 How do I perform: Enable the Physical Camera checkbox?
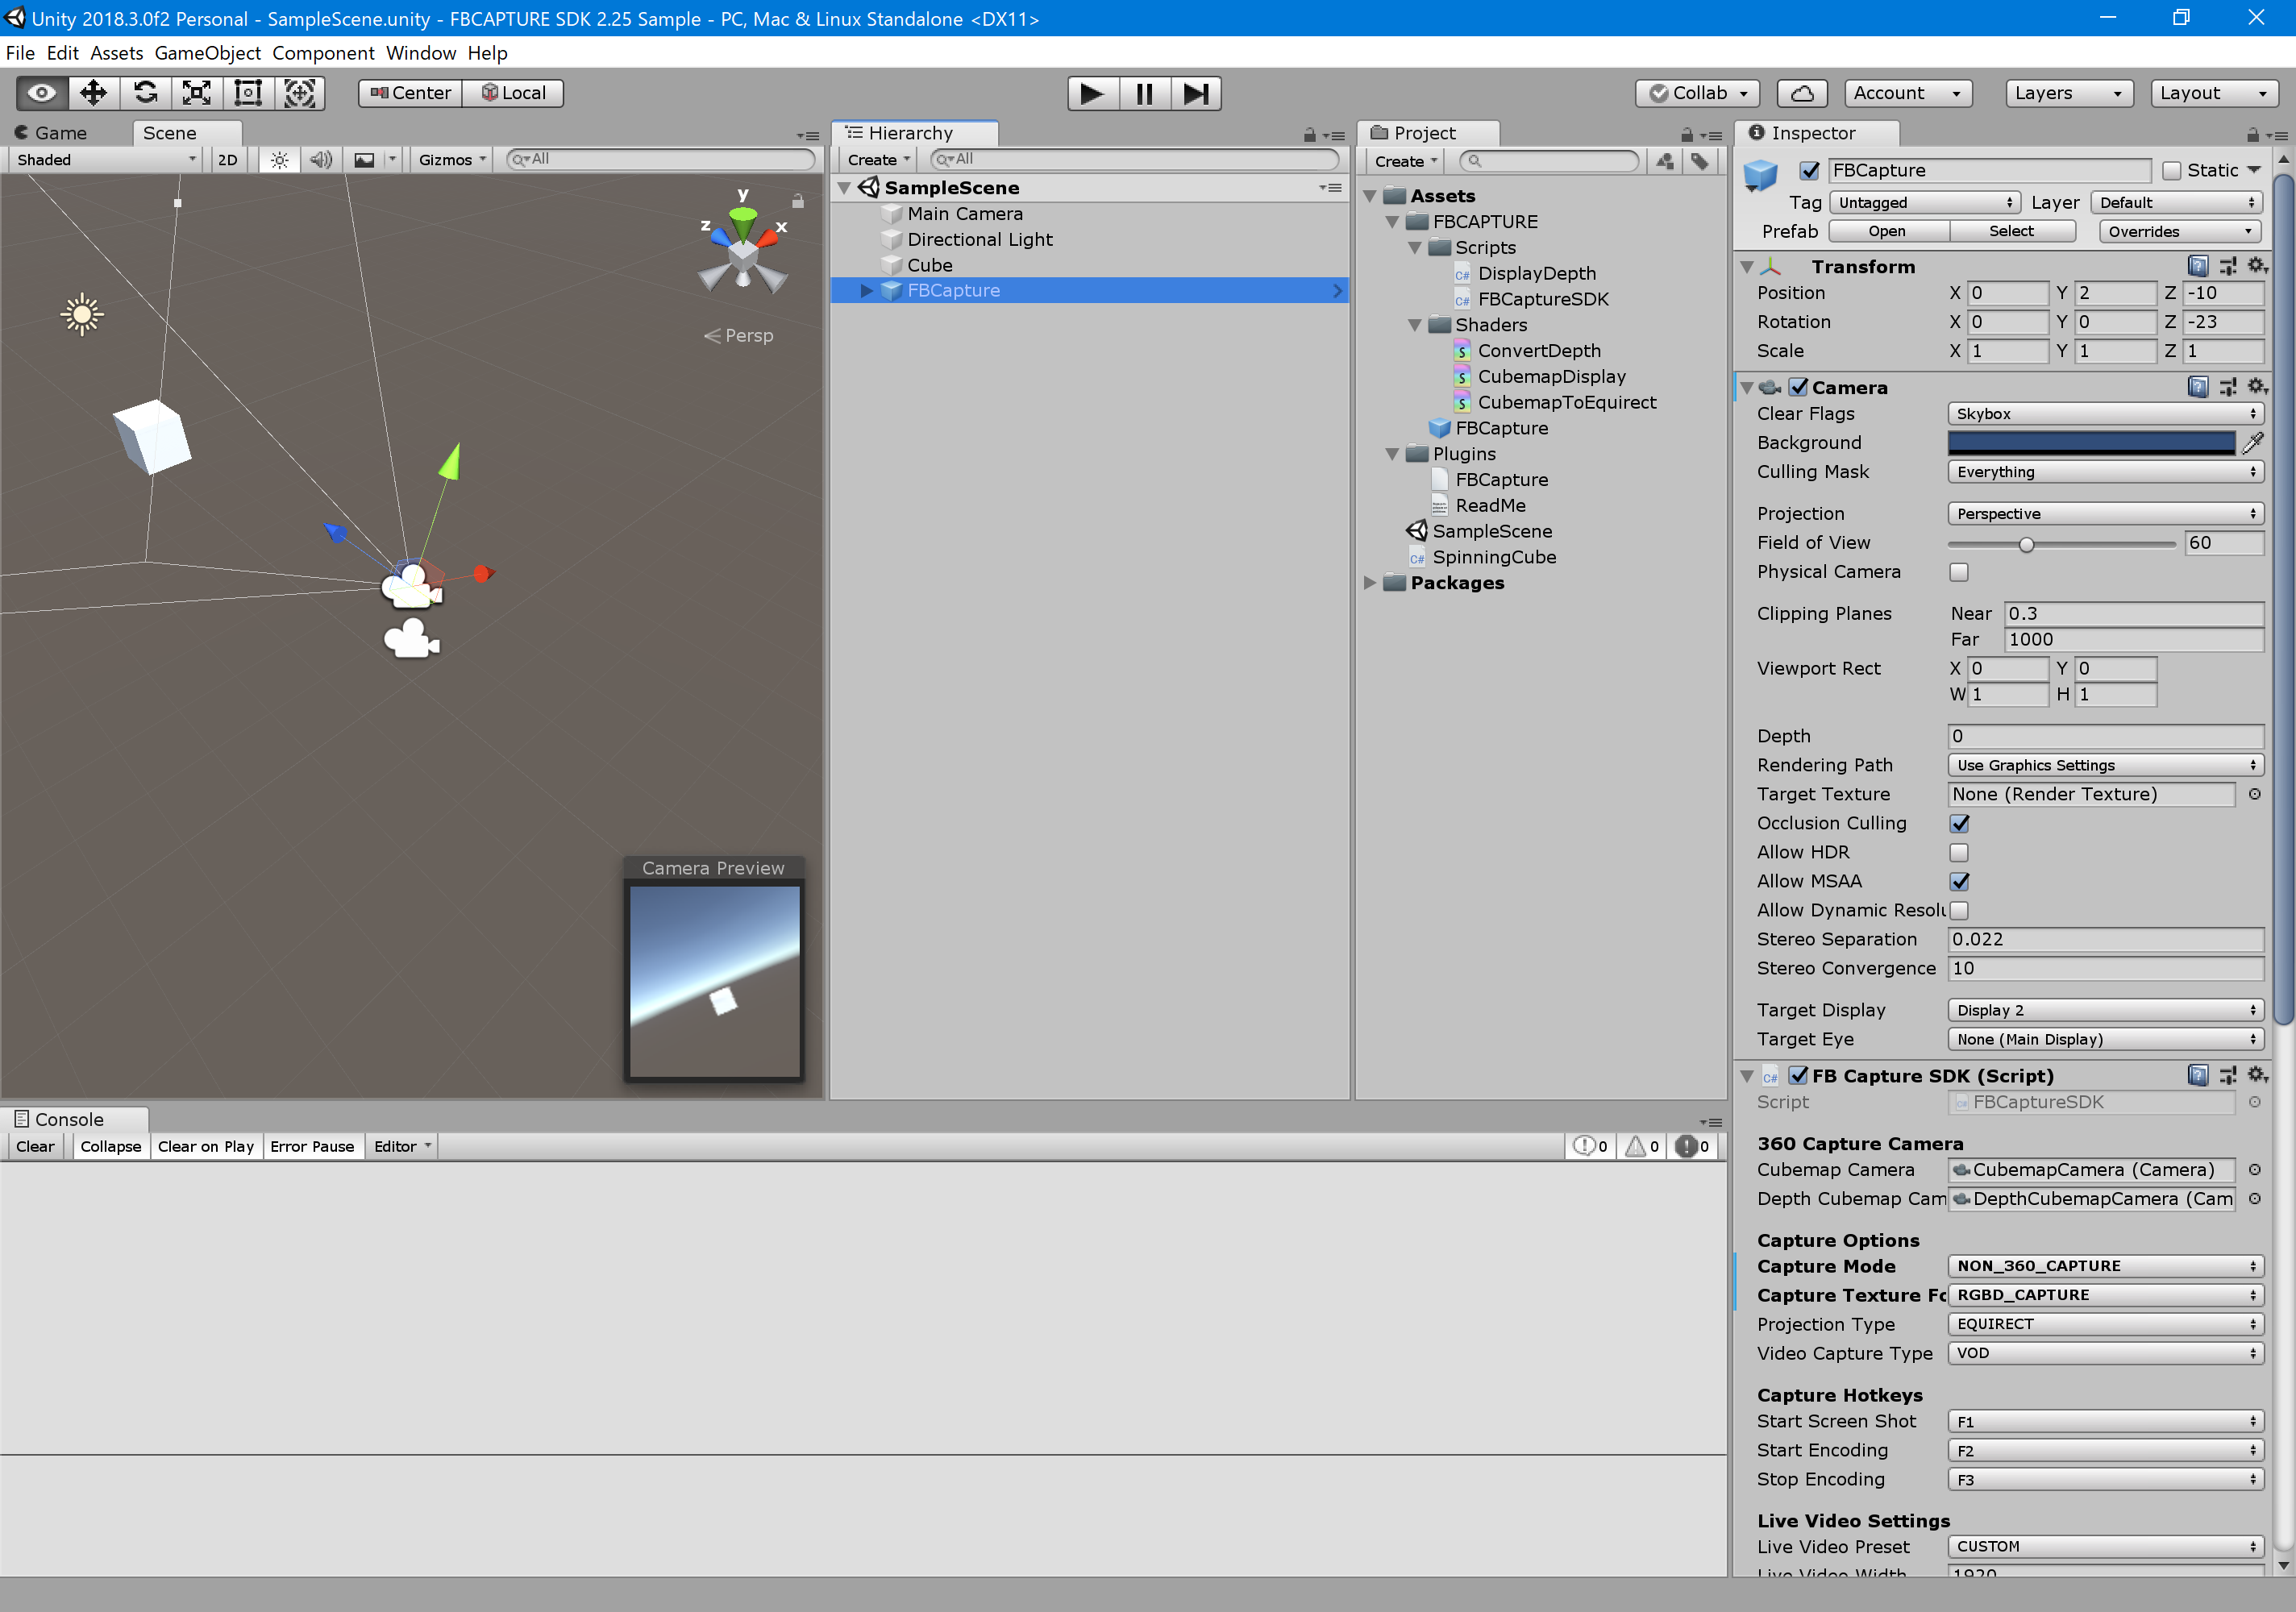pyautogui.click(x=1959, y=572)
